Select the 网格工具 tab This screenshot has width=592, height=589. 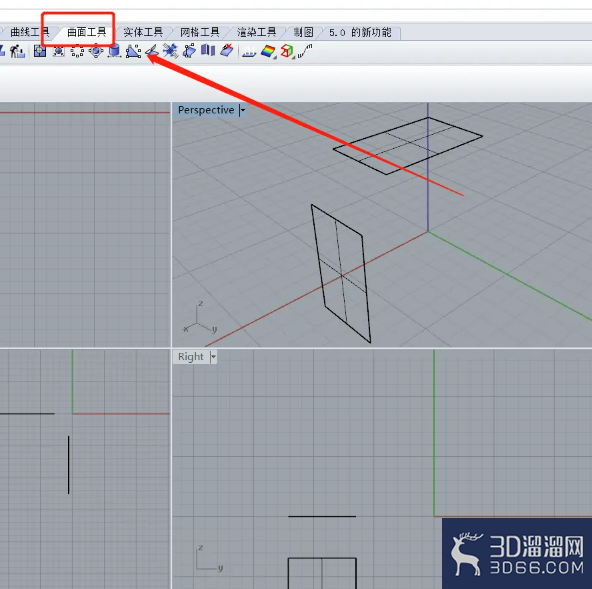(x=200, y=32)
